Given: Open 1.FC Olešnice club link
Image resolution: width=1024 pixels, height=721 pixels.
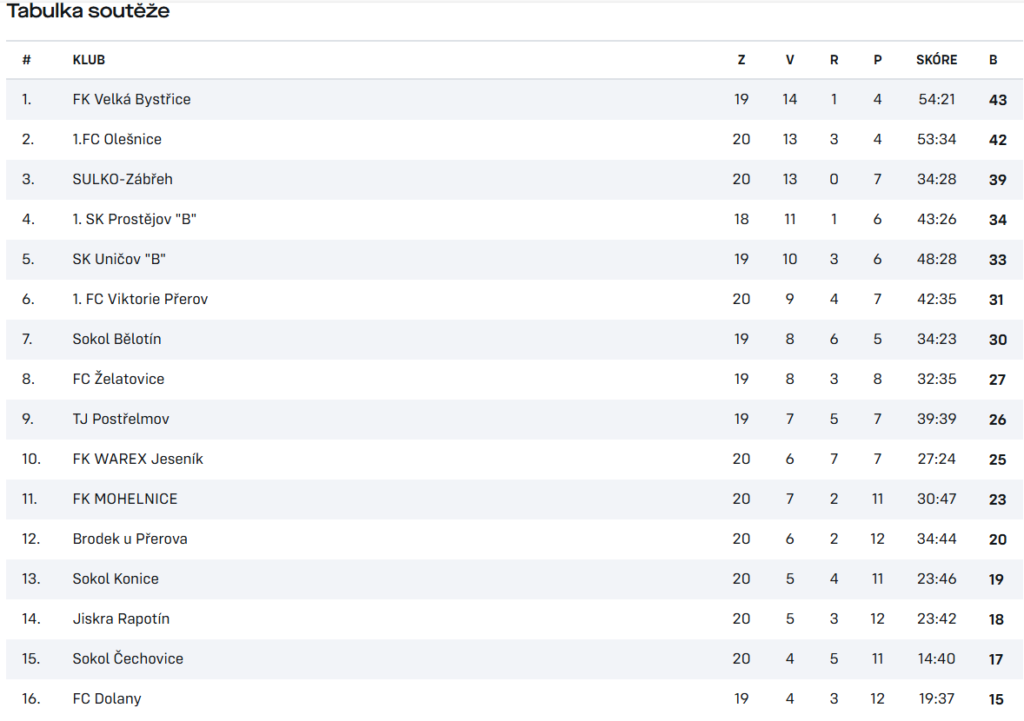Looking at the screenshot, I should 117,139.
